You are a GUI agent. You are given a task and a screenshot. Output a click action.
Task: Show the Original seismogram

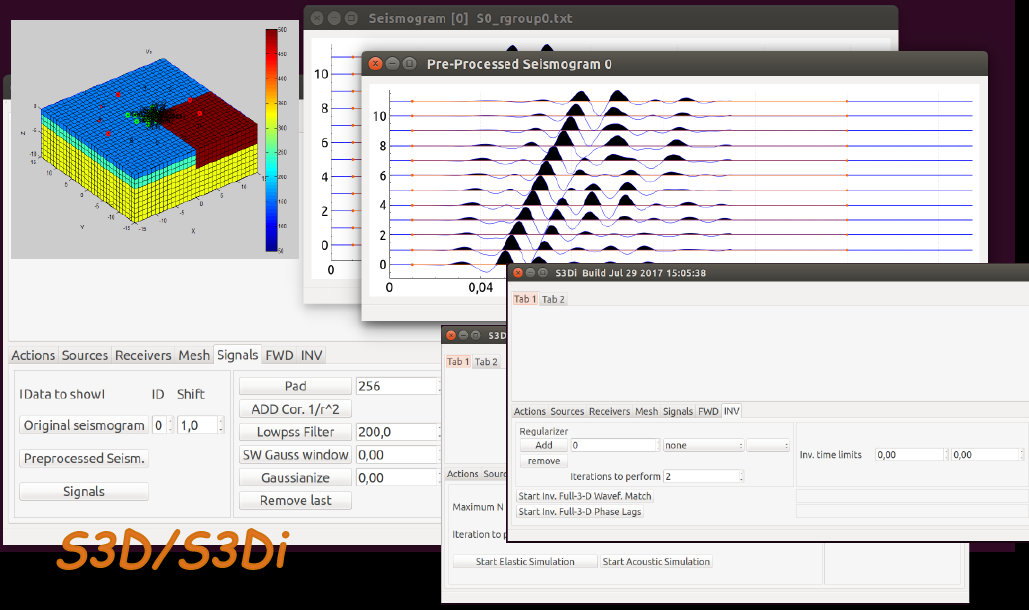(x=84, y=425)
